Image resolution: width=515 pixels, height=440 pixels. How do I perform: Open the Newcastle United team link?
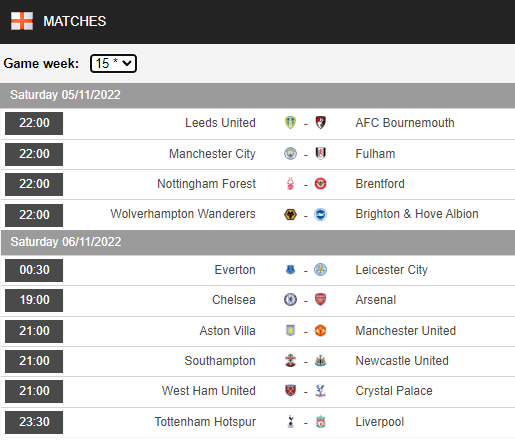[x=402, y=361]
